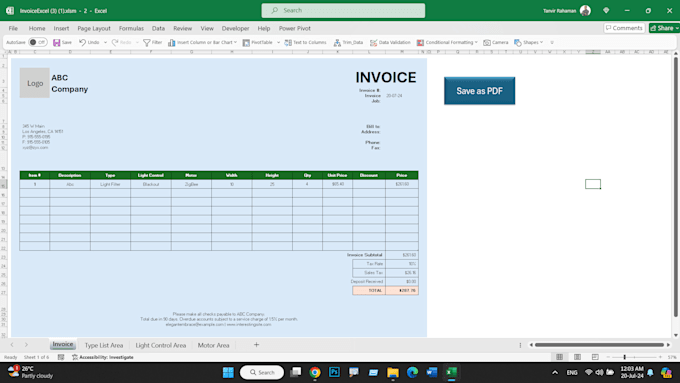Switch to Page Break Preview icon

pos(595,357)
